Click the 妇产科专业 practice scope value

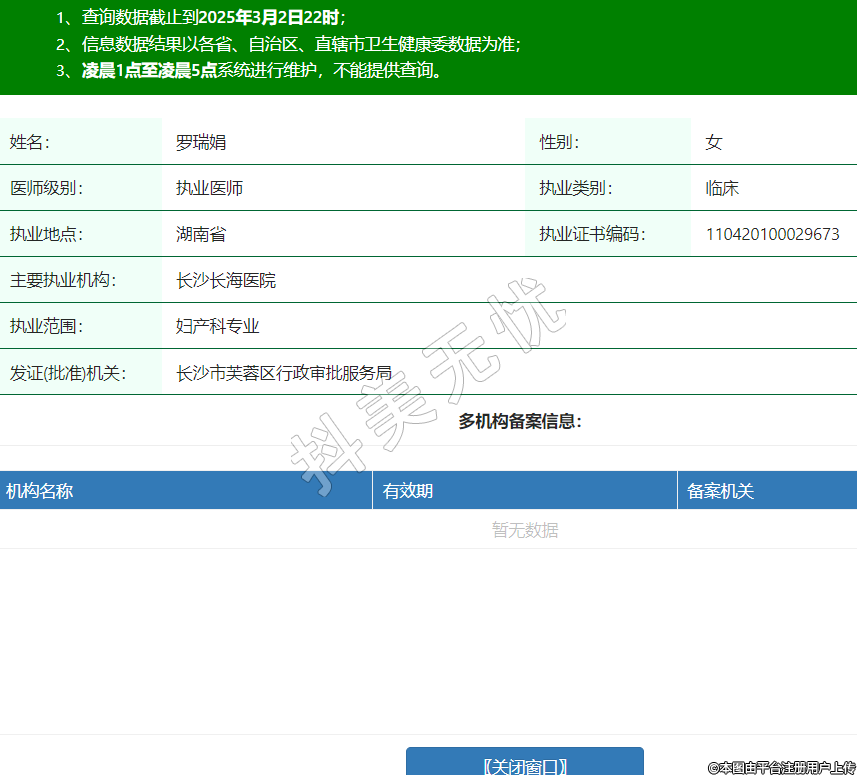(x=217, y=326)
